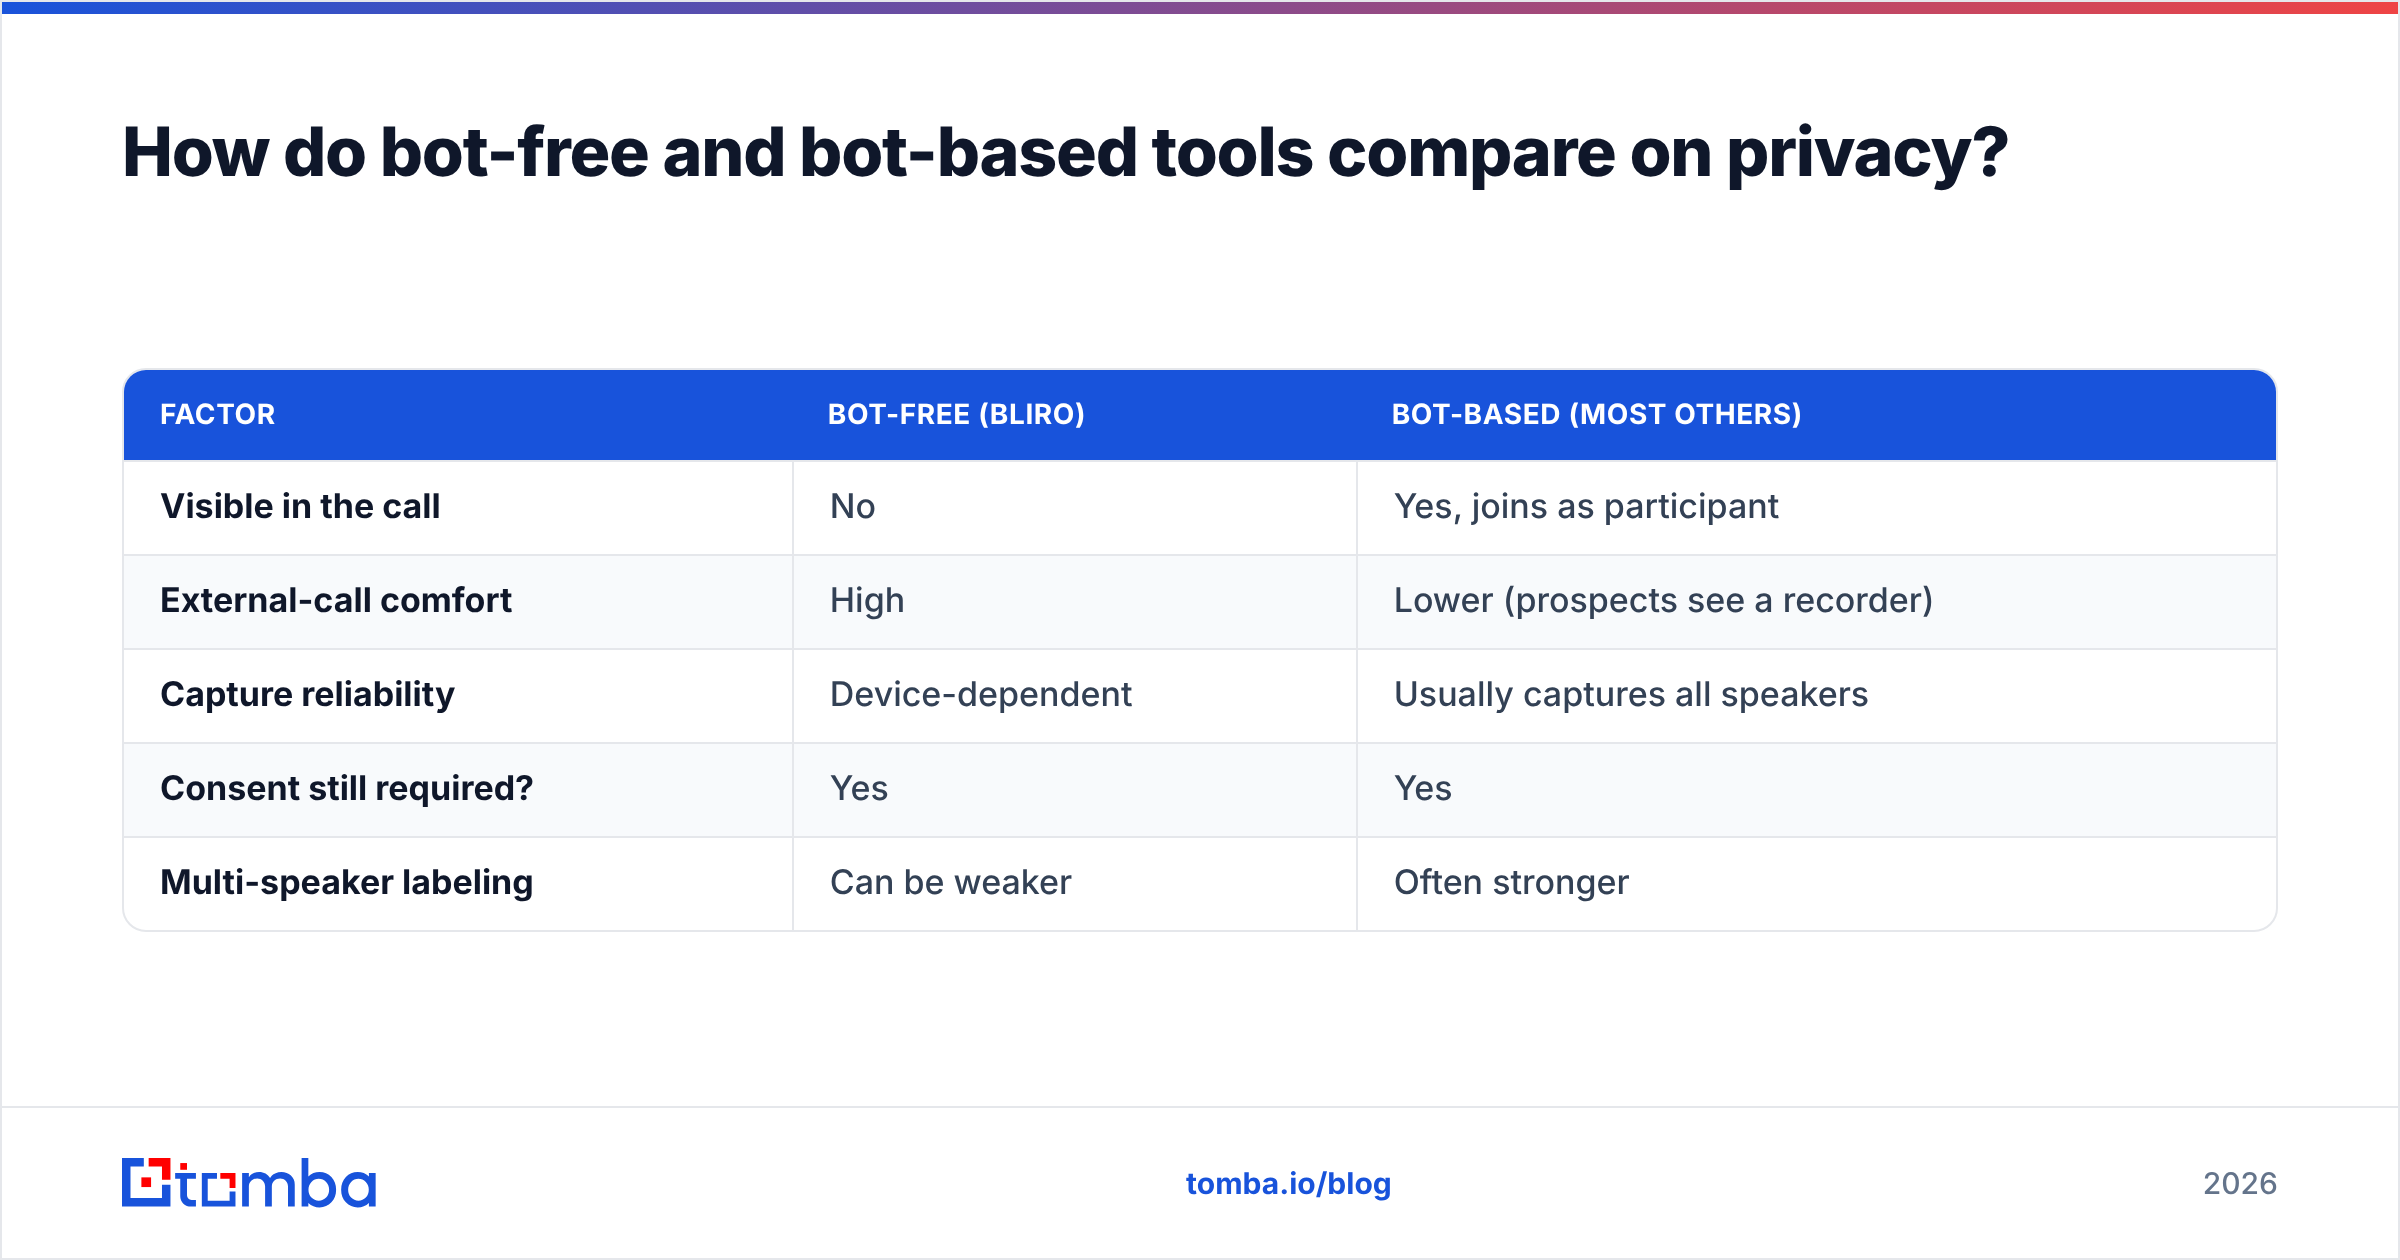Select the page heading about privacy comparison

[1065, 153]
